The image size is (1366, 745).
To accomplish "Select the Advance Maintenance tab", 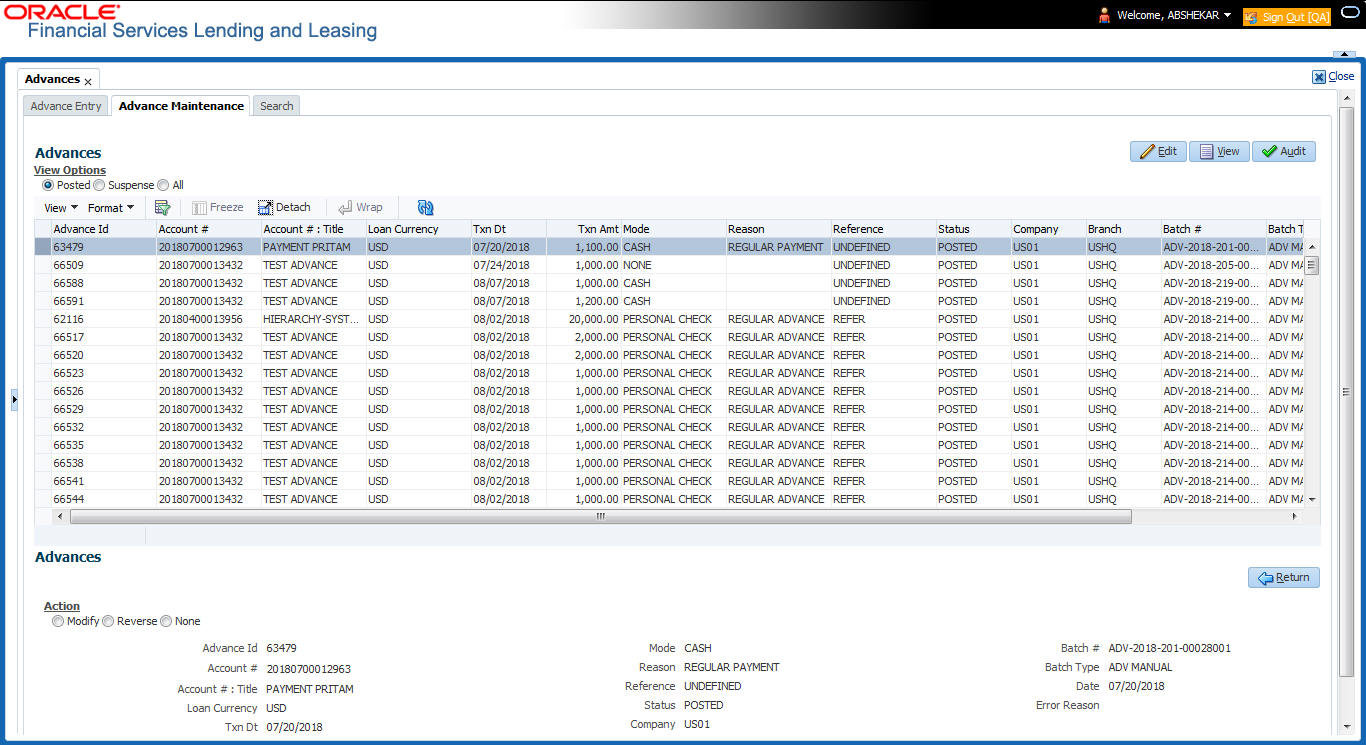I will point(181,106).
